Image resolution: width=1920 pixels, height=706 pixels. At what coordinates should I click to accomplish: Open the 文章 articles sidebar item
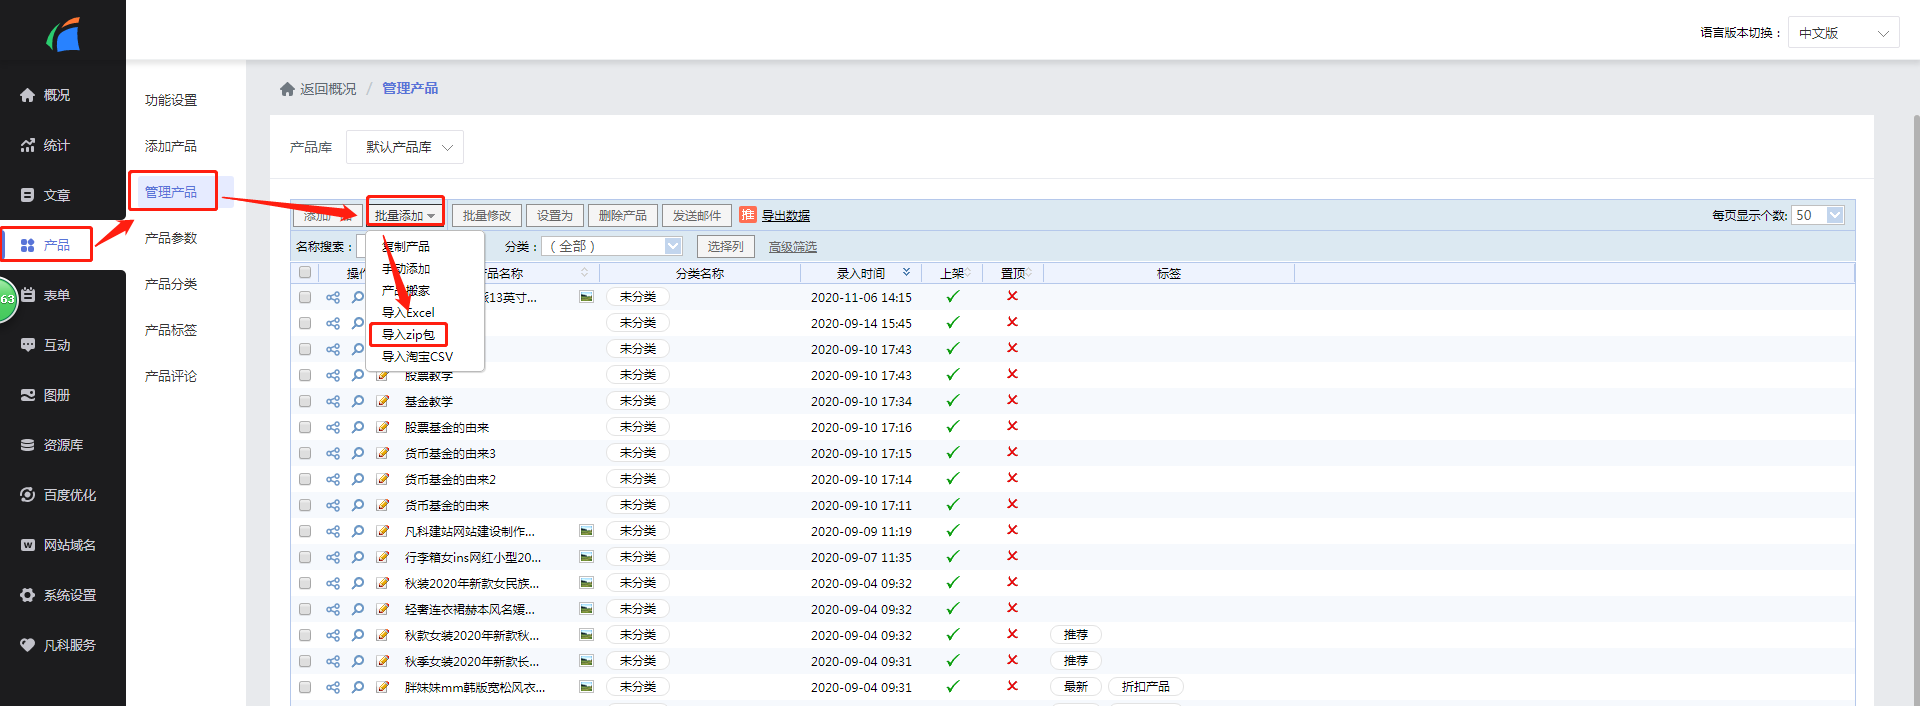pyautogui.click(x=45, y=195)
